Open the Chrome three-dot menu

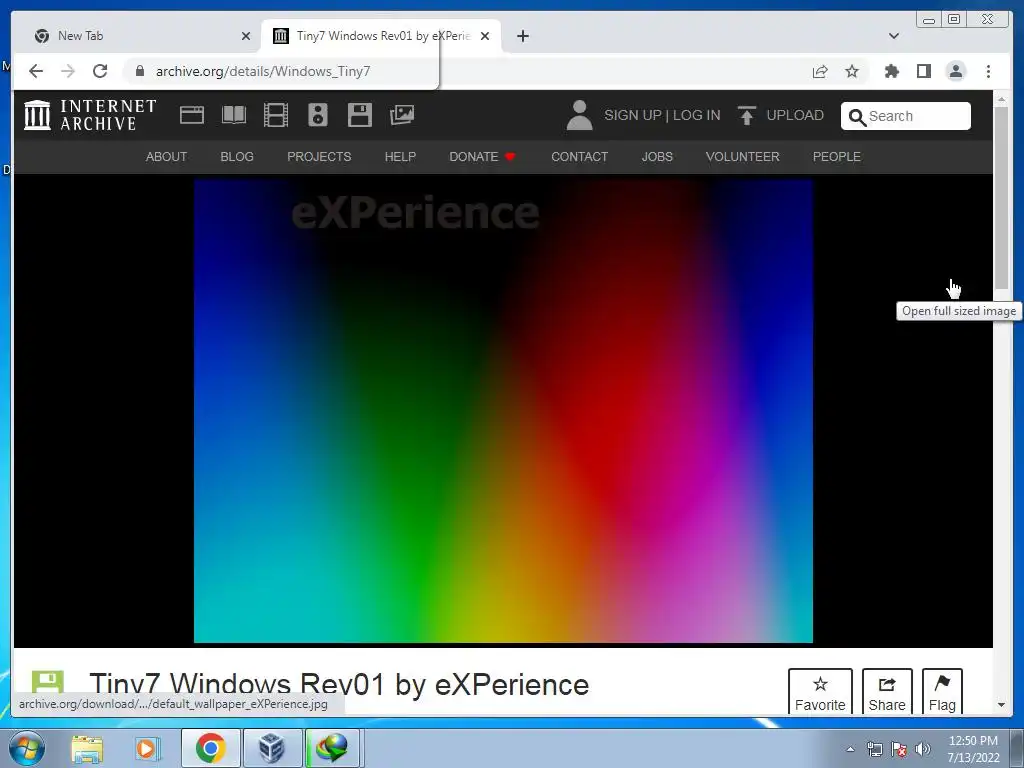988,71
